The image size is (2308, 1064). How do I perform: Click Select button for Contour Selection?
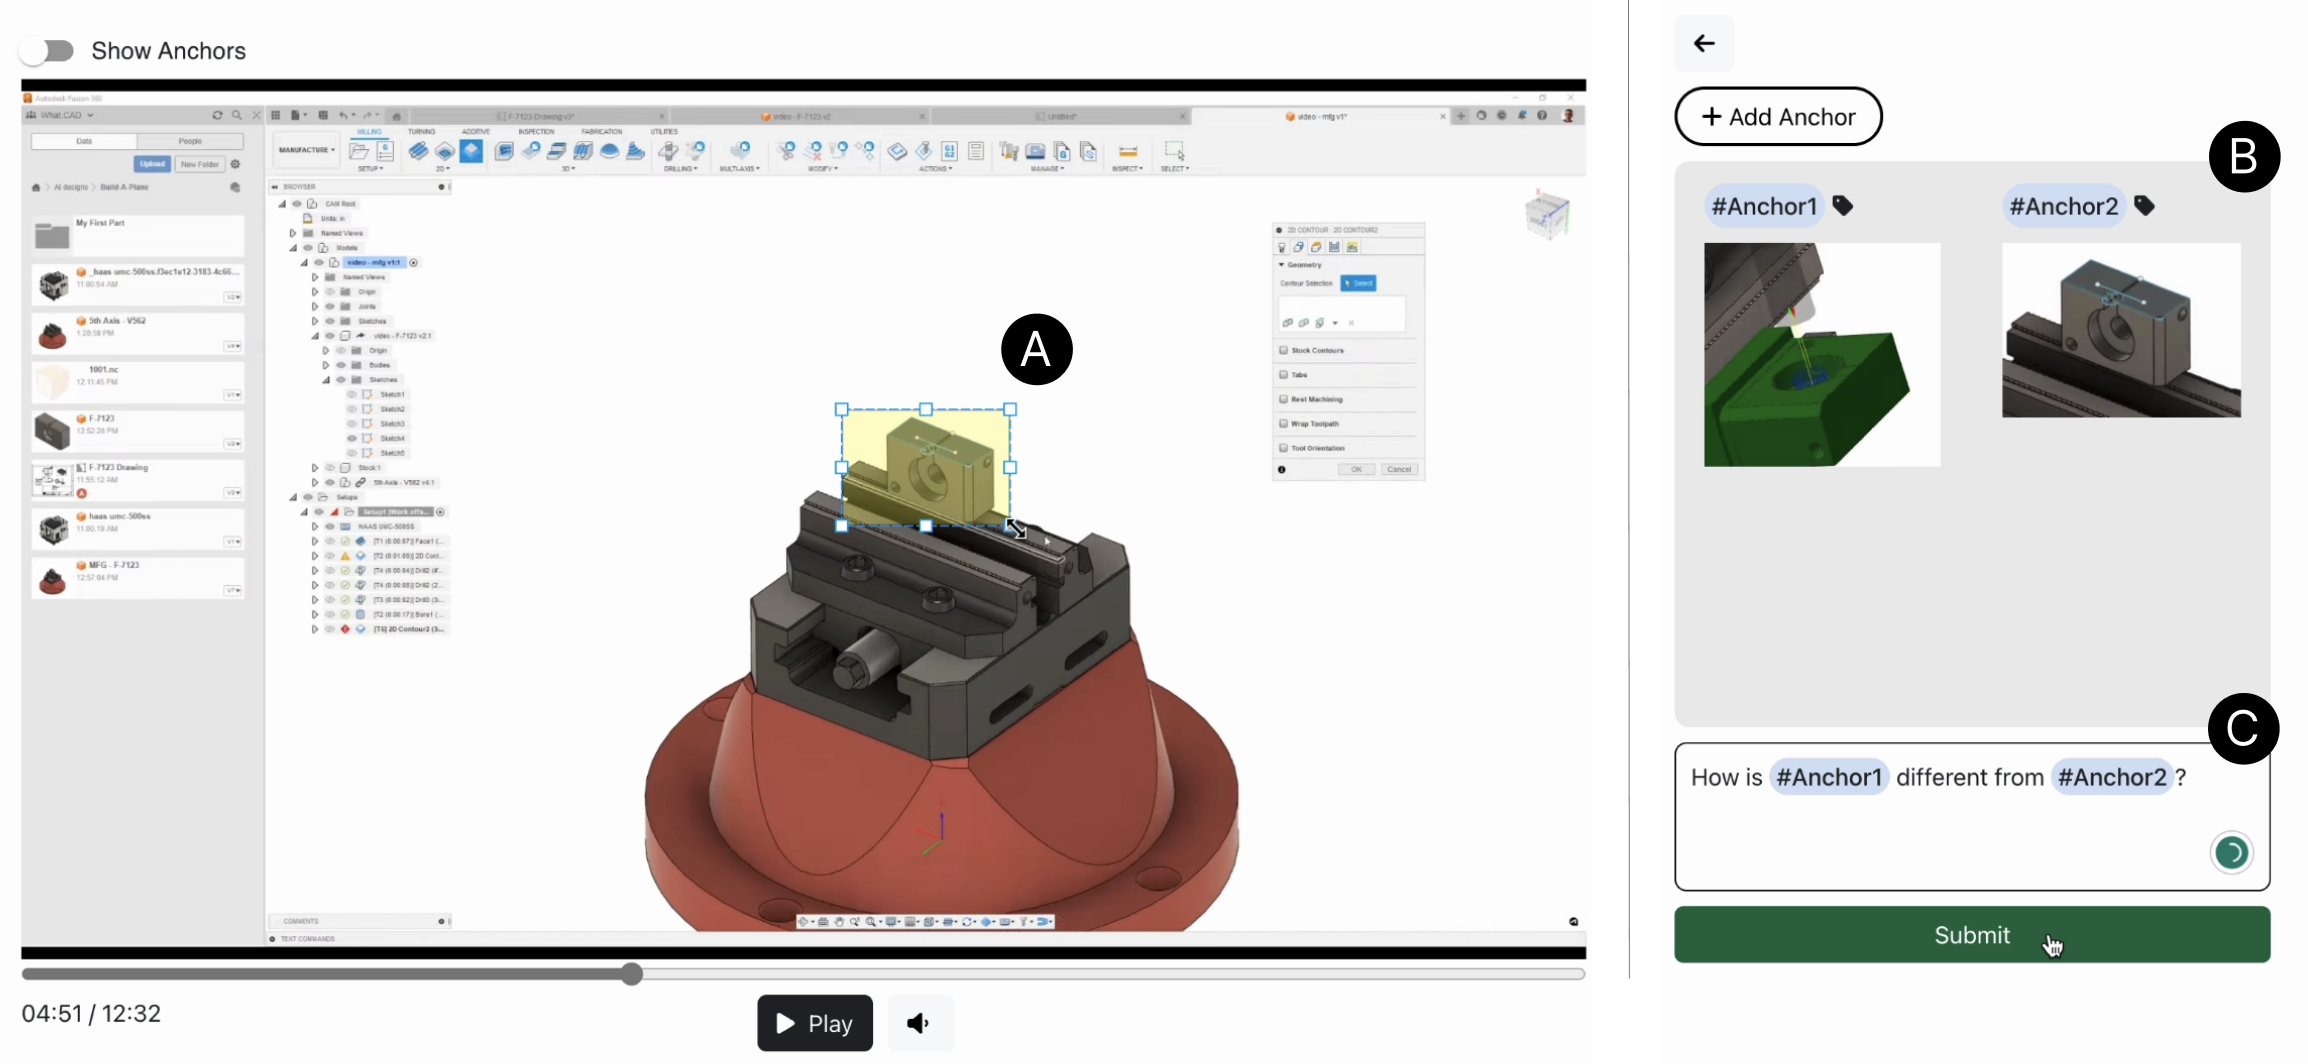[x=1358, y=283]
